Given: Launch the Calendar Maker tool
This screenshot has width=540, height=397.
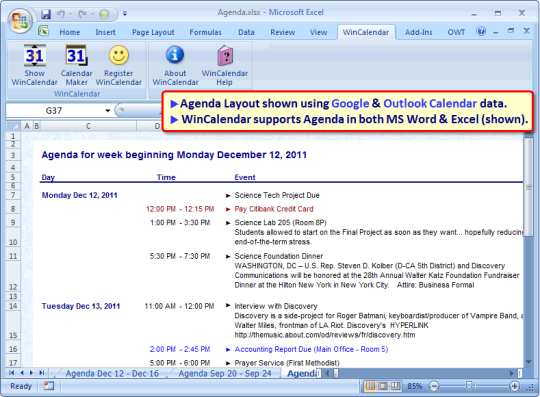Looking at the screenshot, I should click(76, 65).
